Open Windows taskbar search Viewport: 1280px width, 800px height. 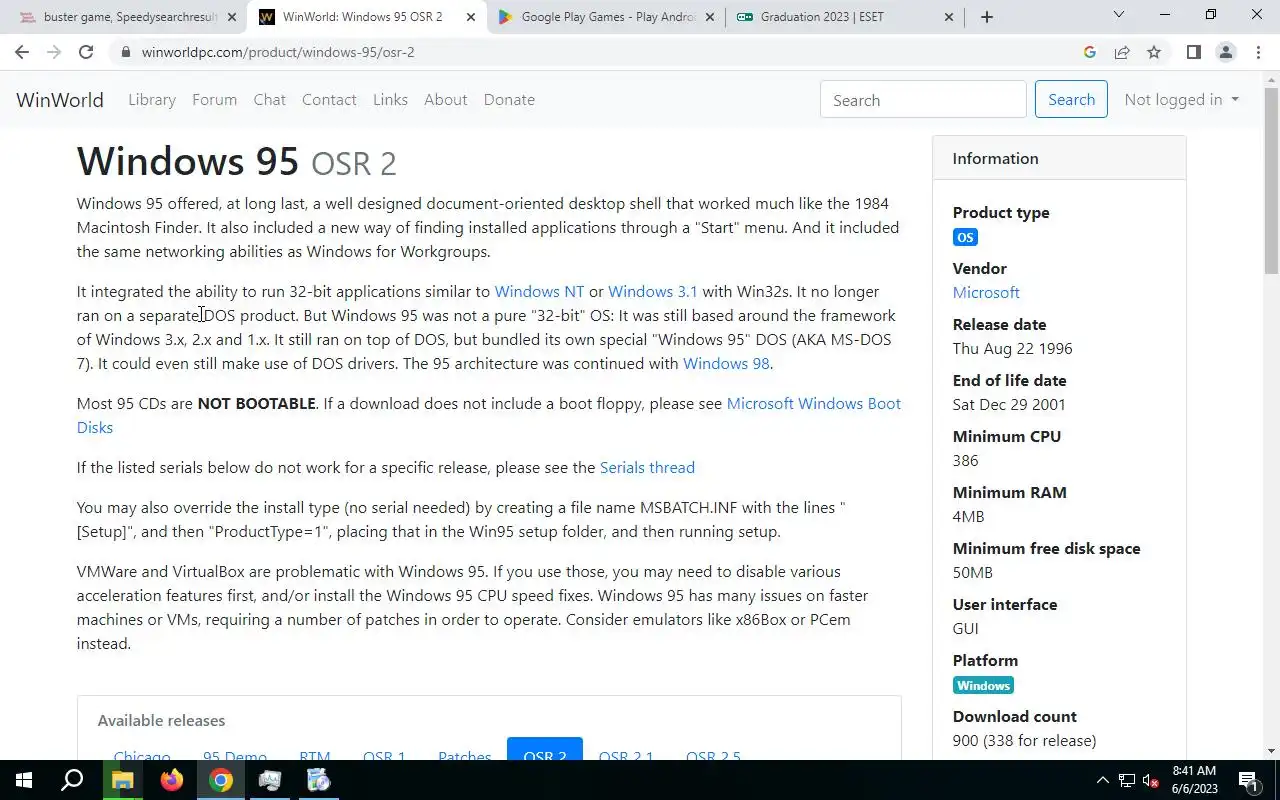click(72, 780)
